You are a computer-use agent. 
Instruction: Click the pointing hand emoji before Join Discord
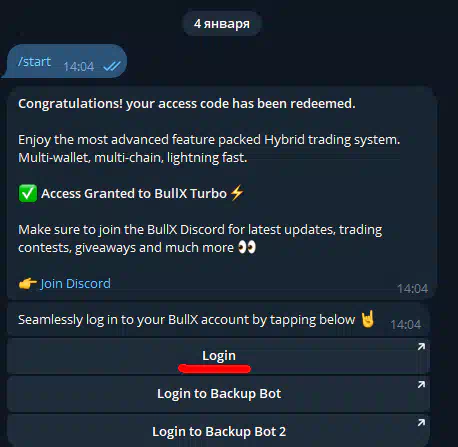pos(28,284)
